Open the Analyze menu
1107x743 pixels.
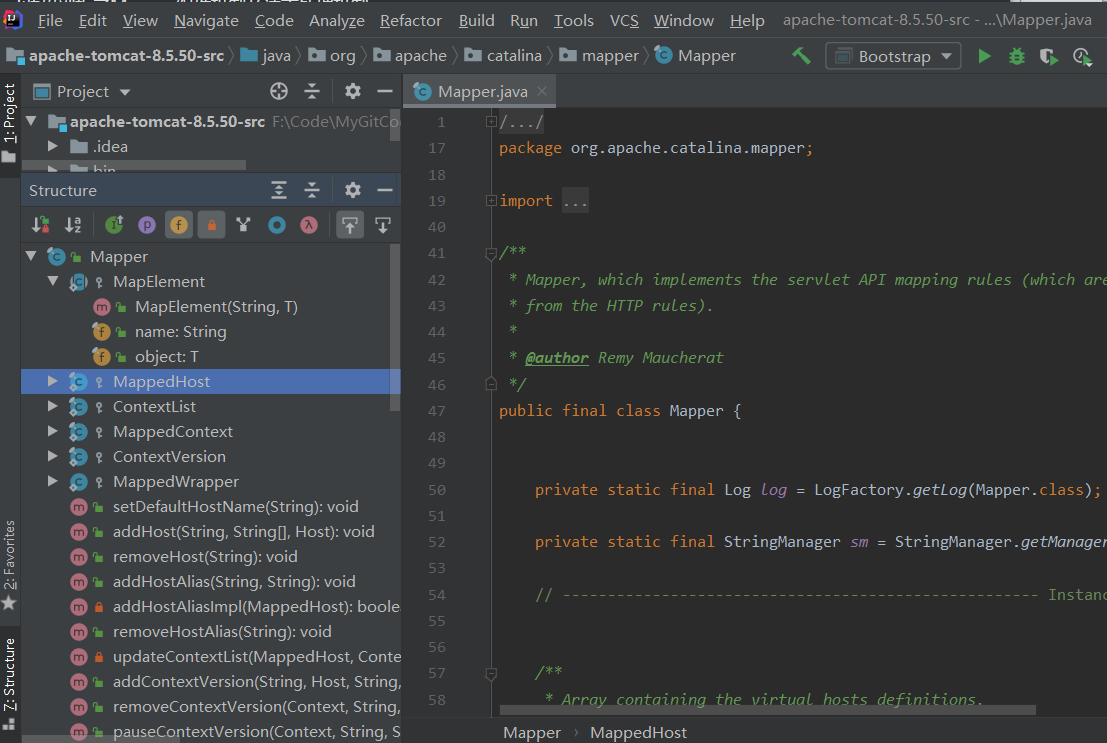(x=337, y=20)
